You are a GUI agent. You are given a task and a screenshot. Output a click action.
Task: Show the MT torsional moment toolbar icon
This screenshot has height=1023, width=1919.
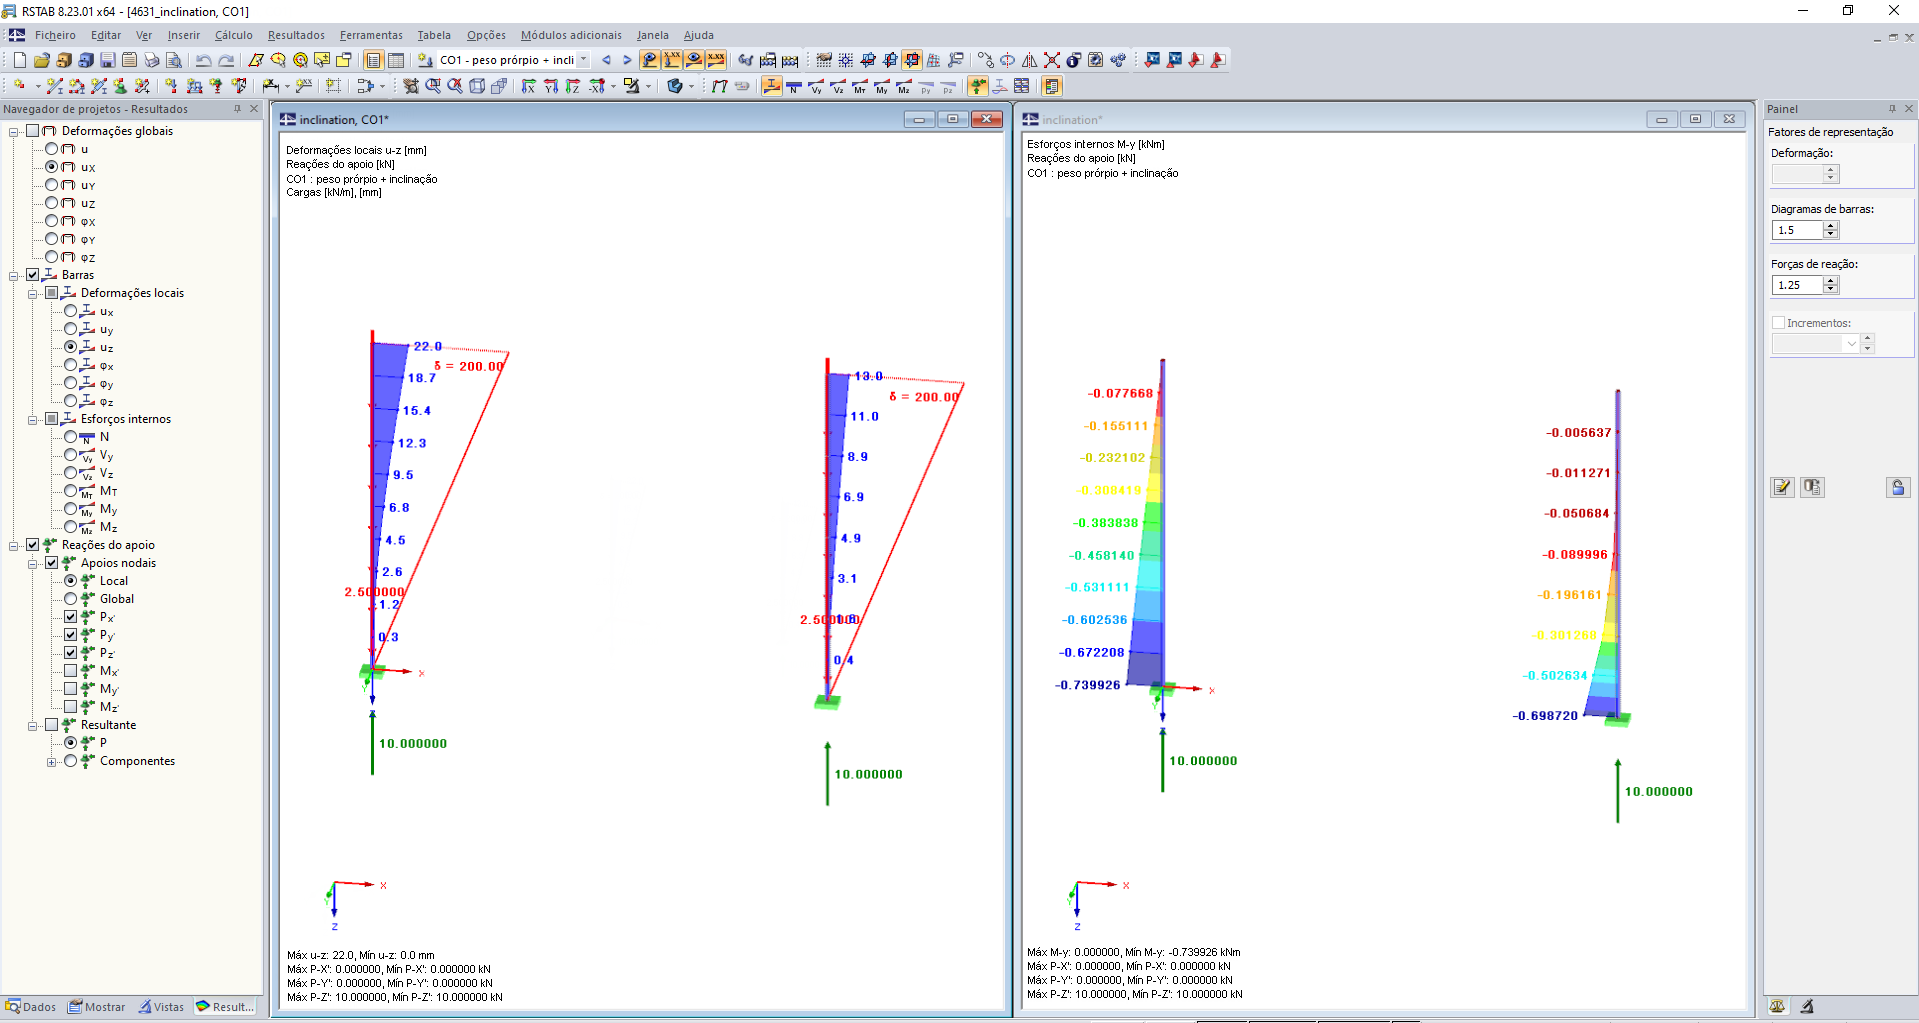click(x=860, y=87)
